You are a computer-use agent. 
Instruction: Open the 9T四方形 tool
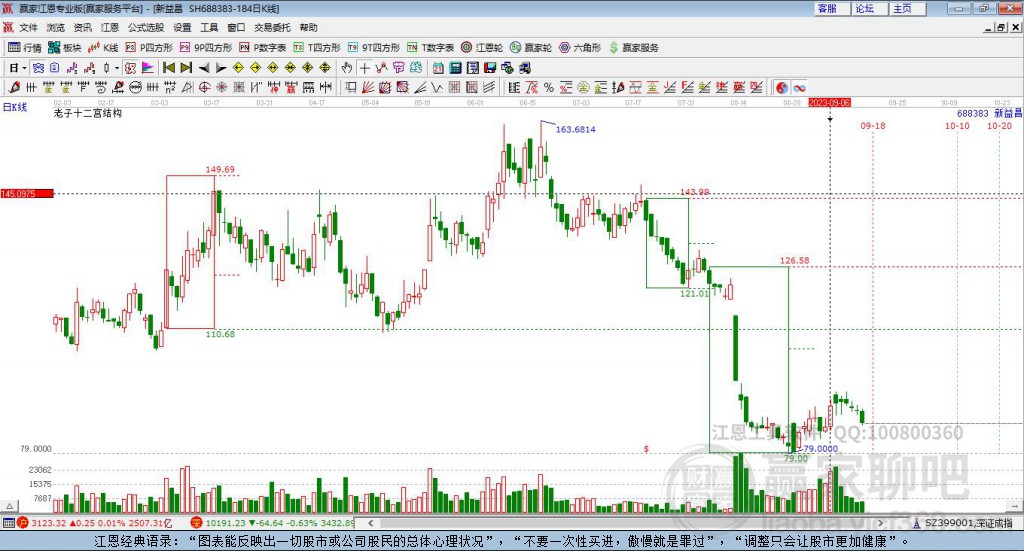click(374, 48)
